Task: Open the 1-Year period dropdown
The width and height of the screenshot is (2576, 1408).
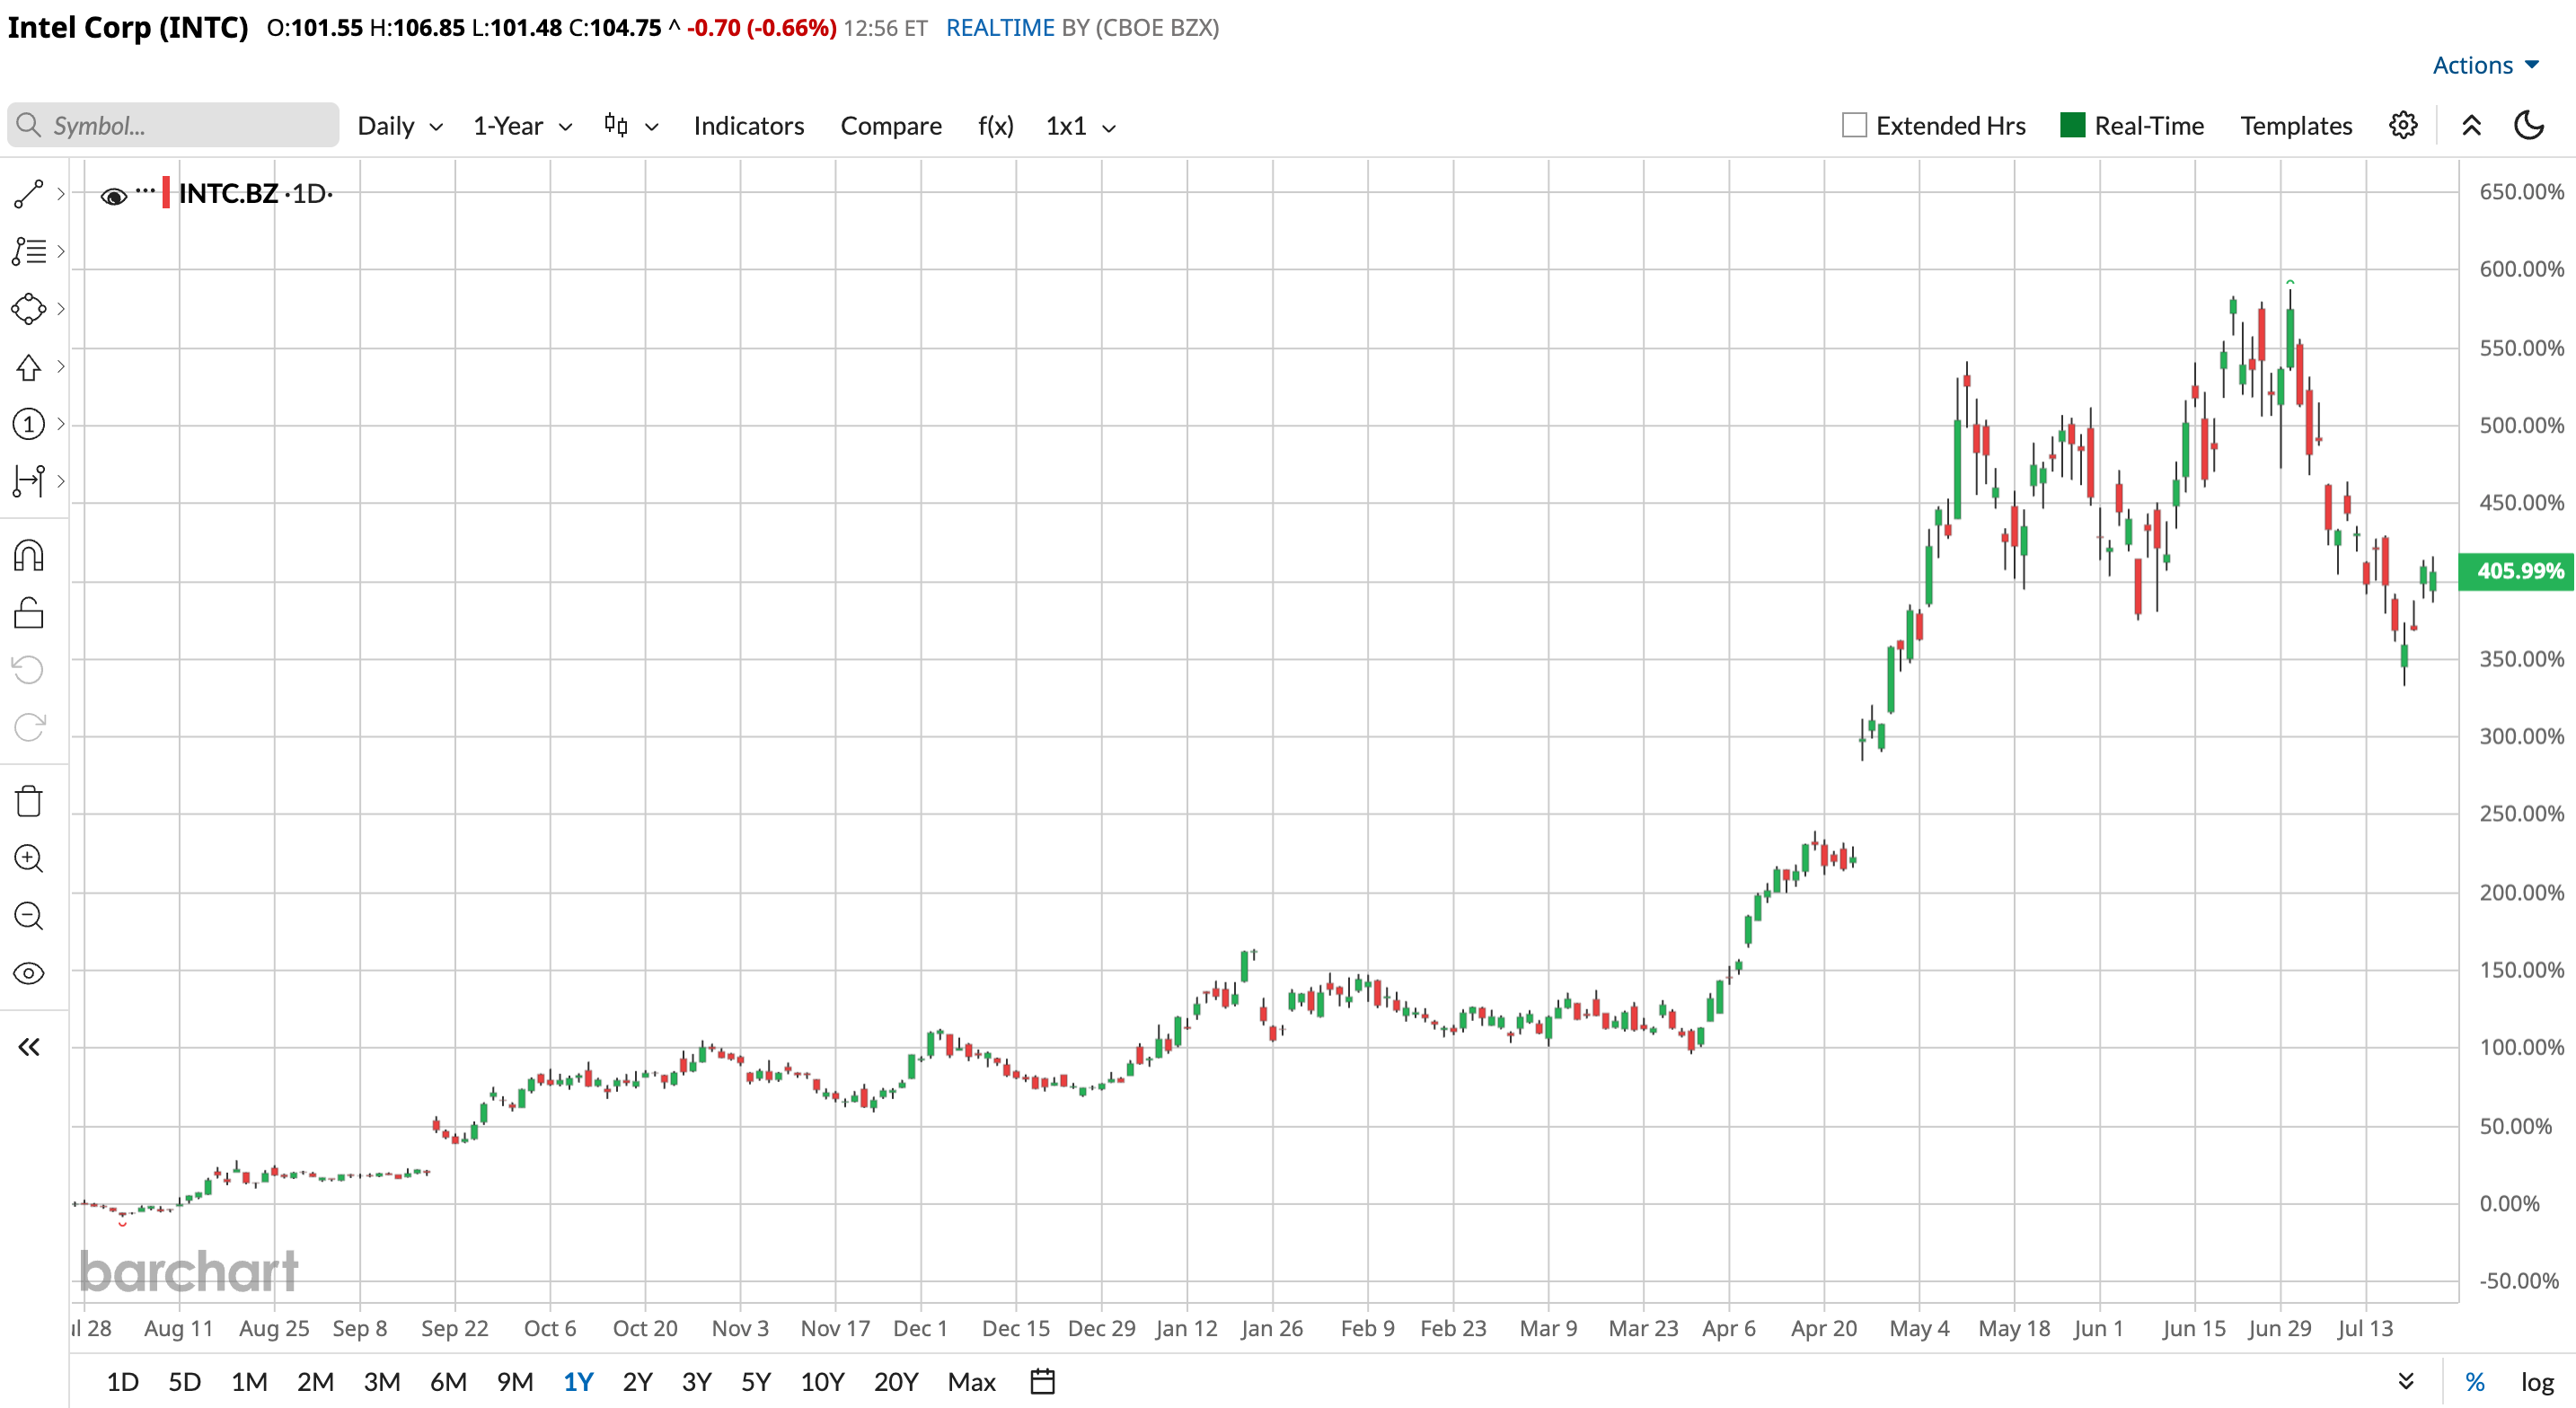Action: [522, 126]
